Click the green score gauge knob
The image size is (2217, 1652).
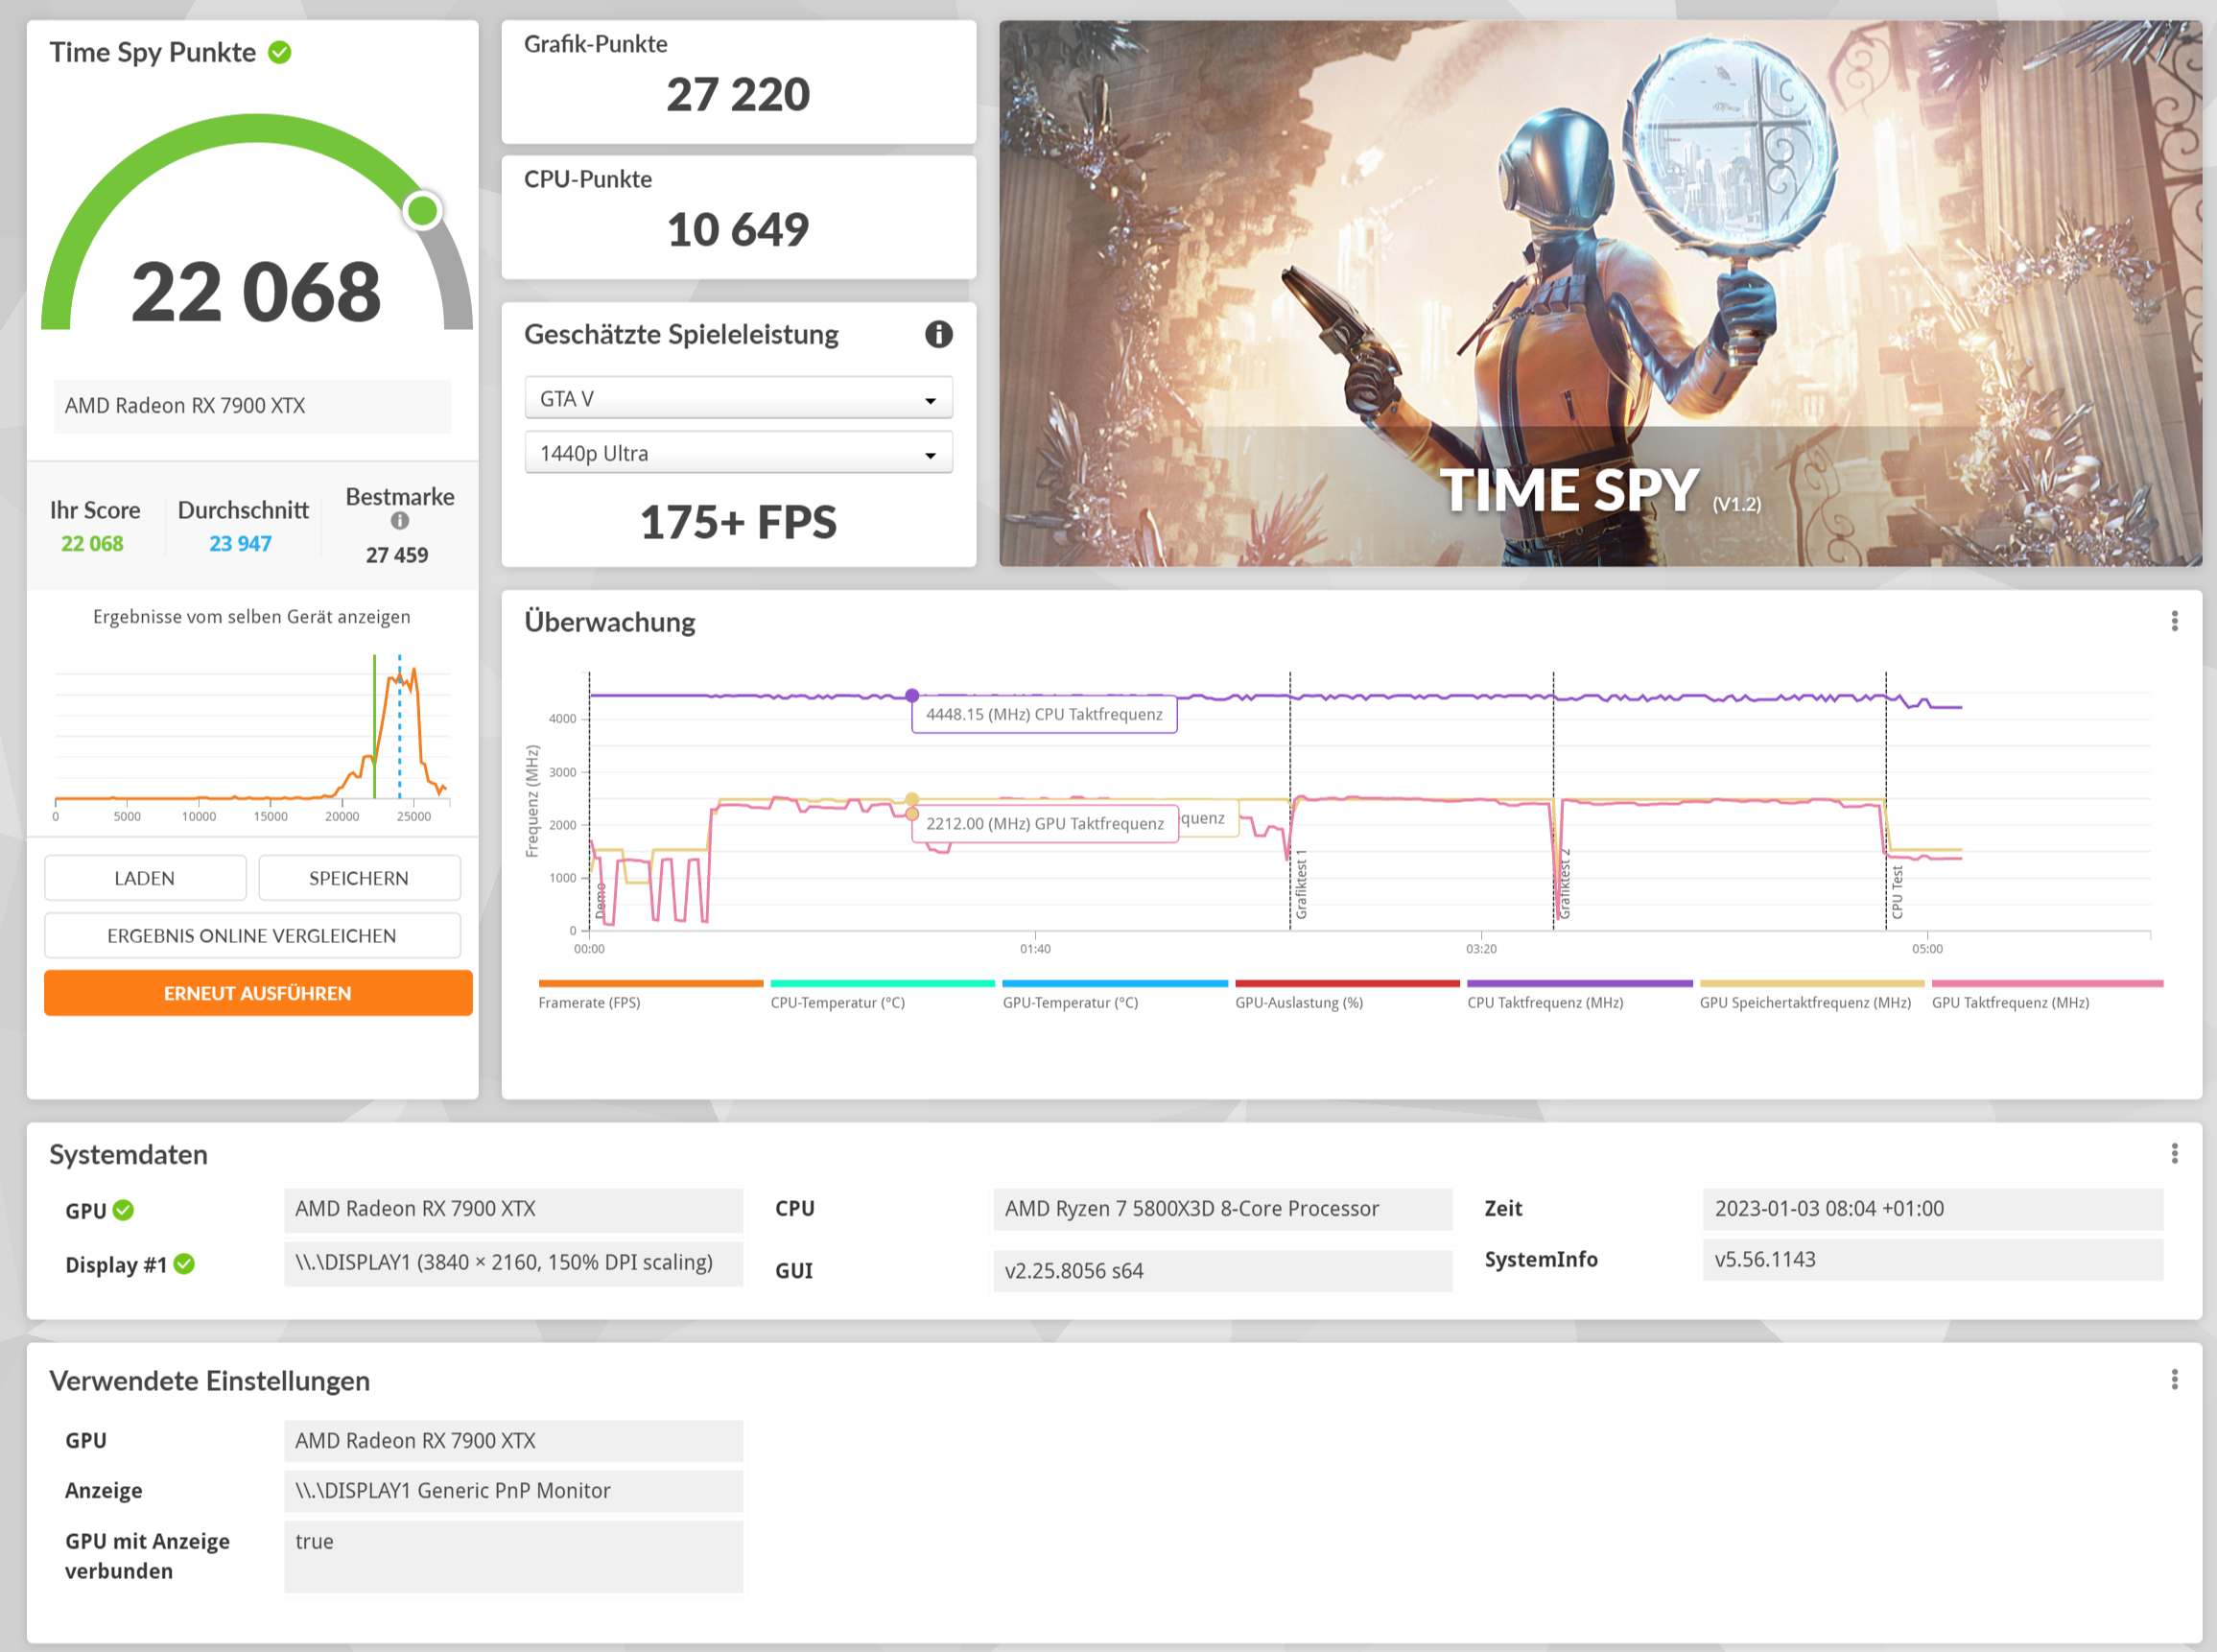click(x=423, y=210)
